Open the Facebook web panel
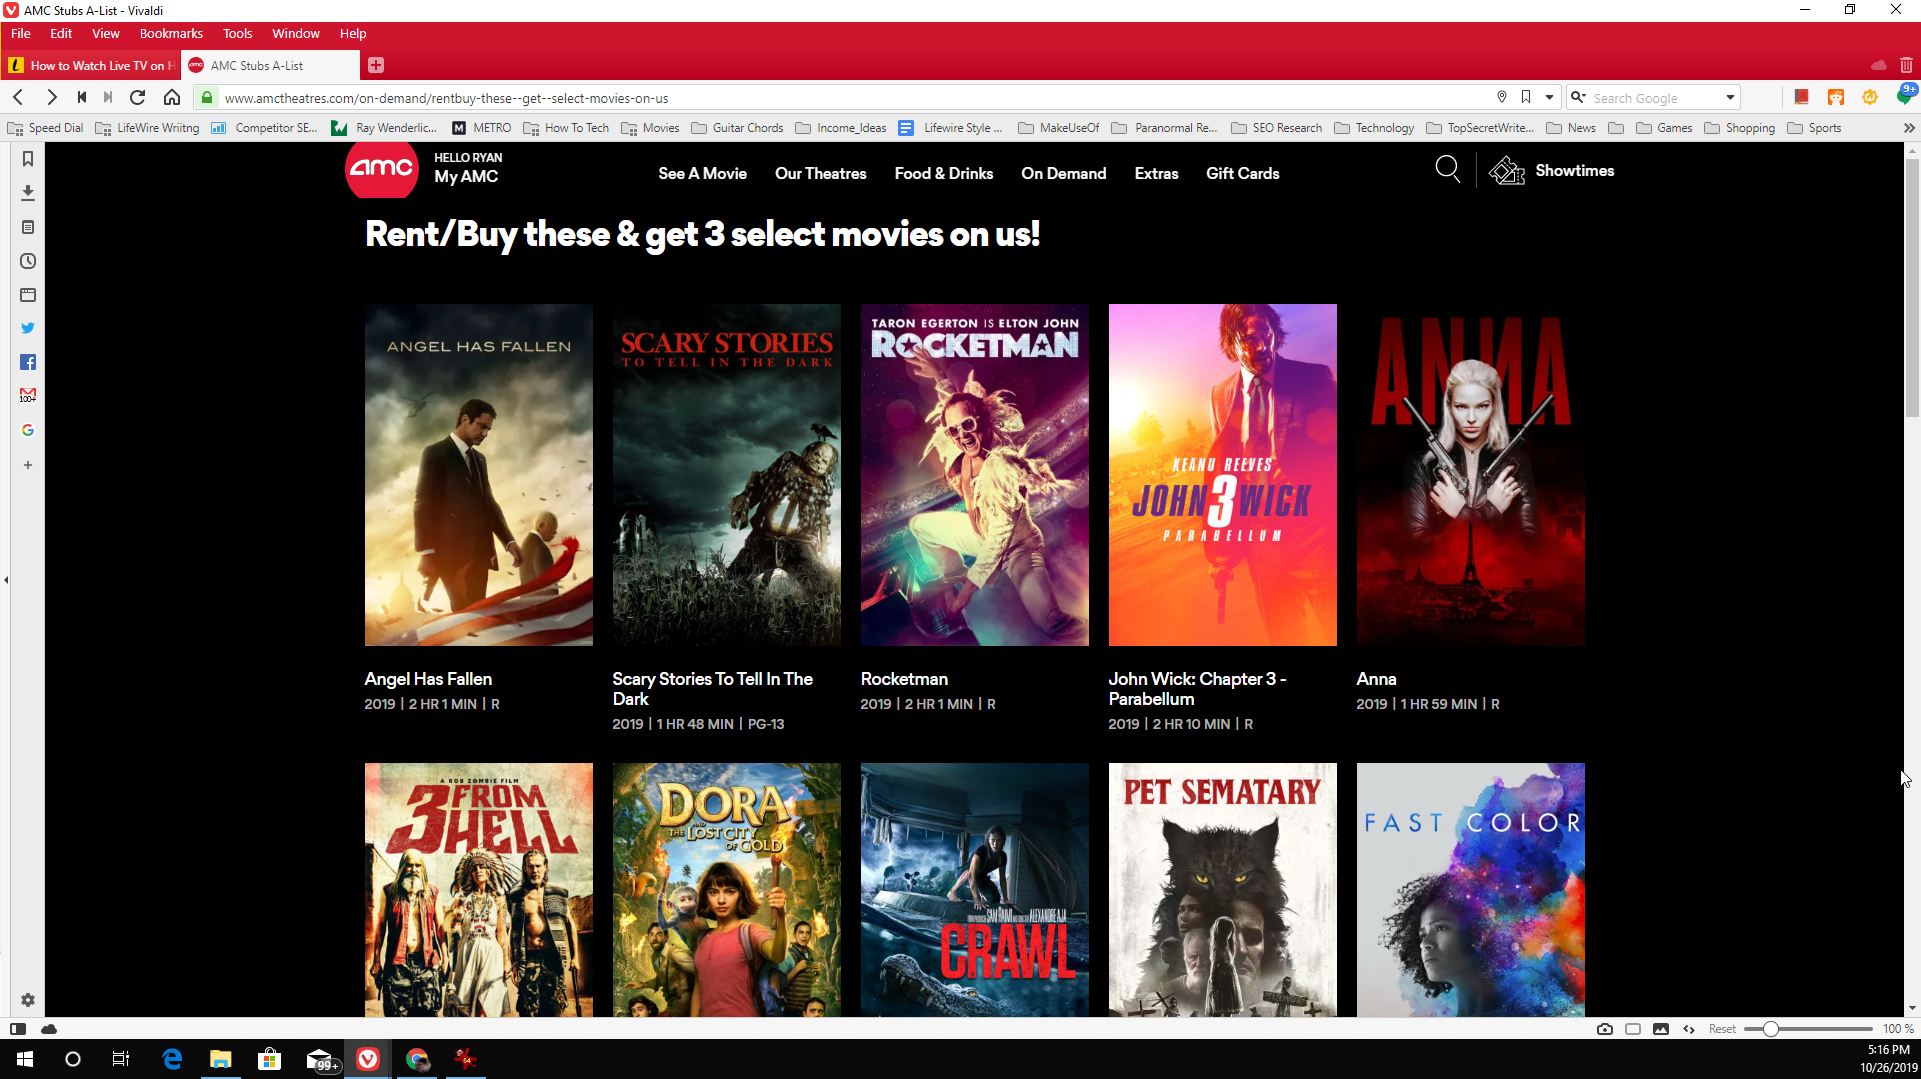Image resolution: width=1921 pixels, height=1079 pixels. (x=28, y=362)
